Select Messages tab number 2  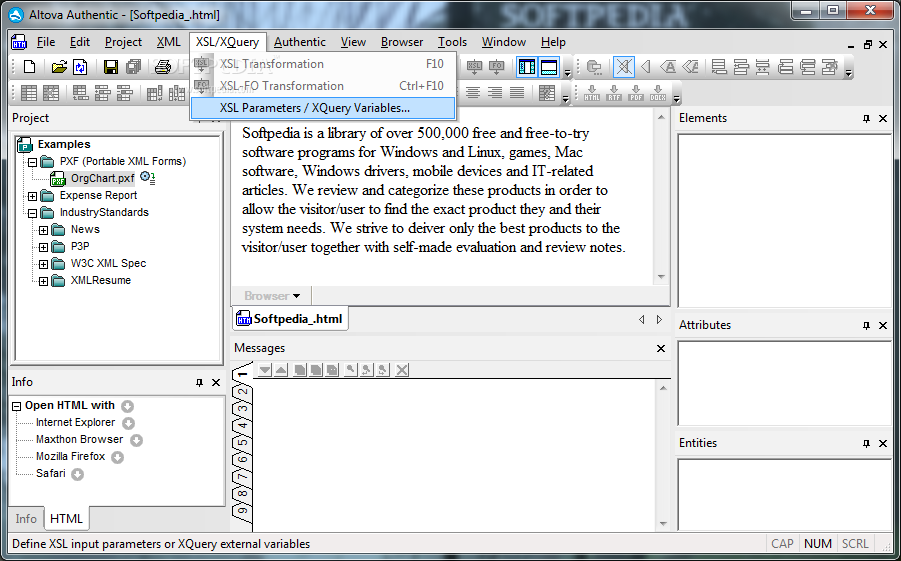click(243, 391)
